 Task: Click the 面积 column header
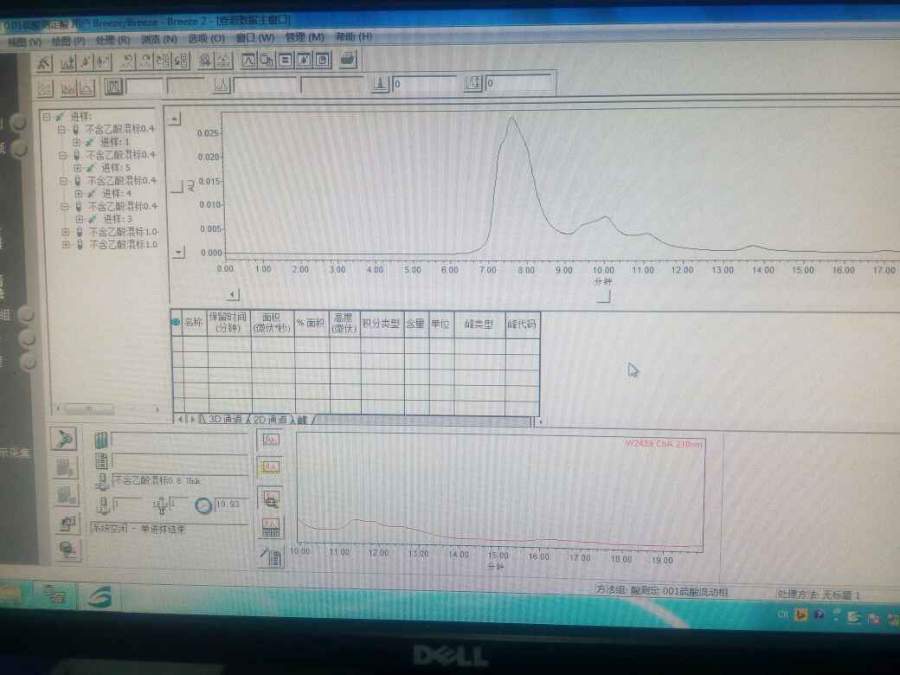(273, 323)
